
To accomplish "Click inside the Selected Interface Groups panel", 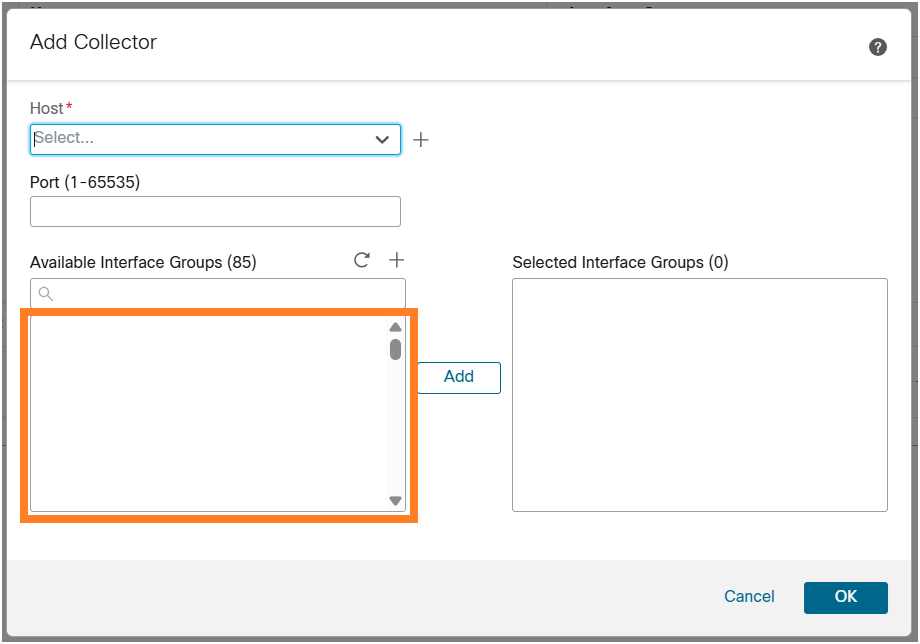I will coord(699,393).
